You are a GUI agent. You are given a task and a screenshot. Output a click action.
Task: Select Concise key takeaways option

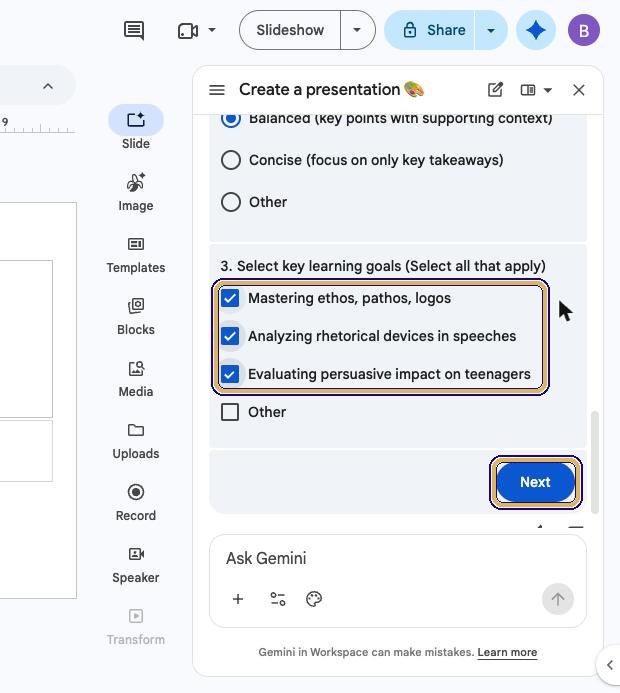pos(231,160)
